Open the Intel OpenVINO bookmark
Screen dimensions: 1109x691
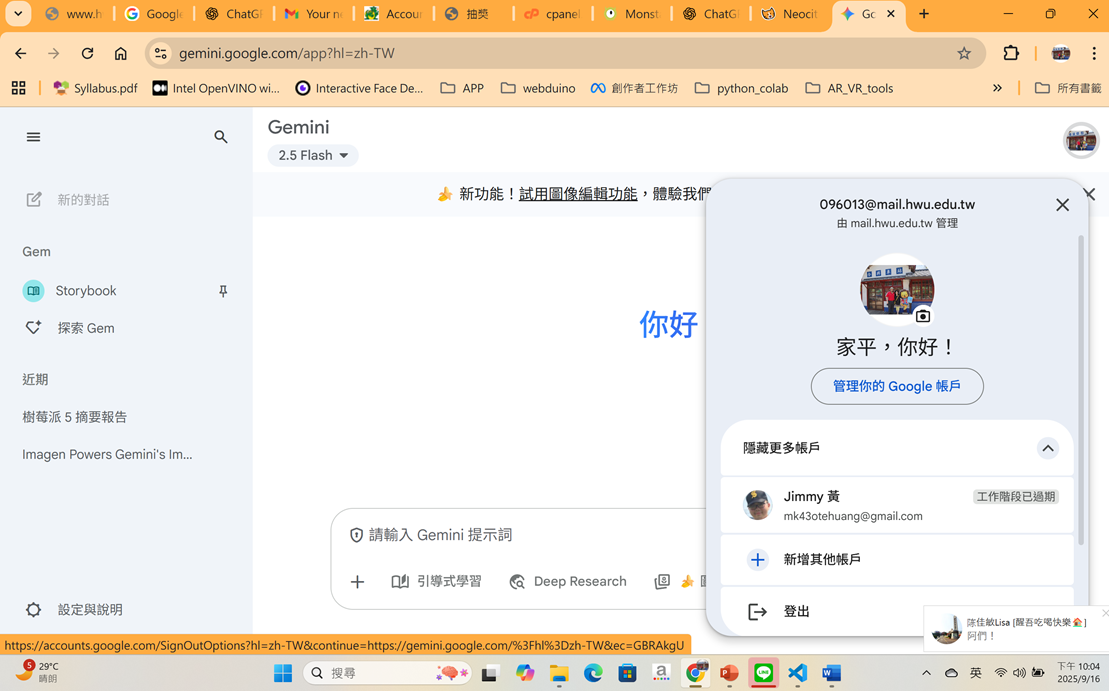coord(216,88)
